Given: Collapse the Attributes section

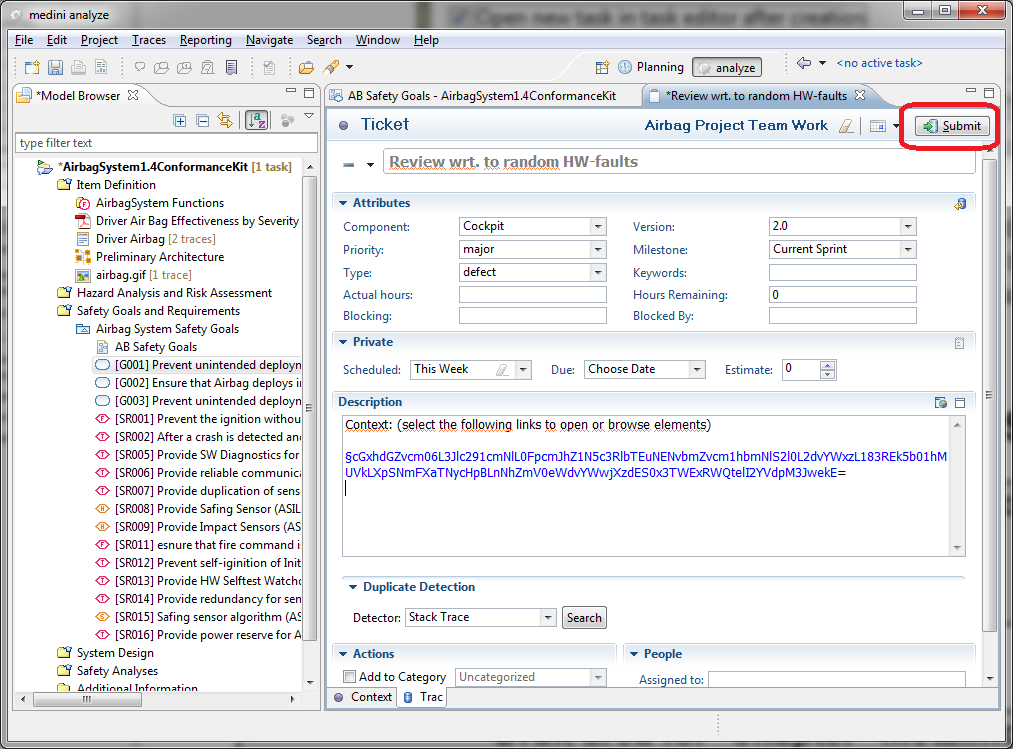Looking at the screenshot, I should click(x=342, y=203).
